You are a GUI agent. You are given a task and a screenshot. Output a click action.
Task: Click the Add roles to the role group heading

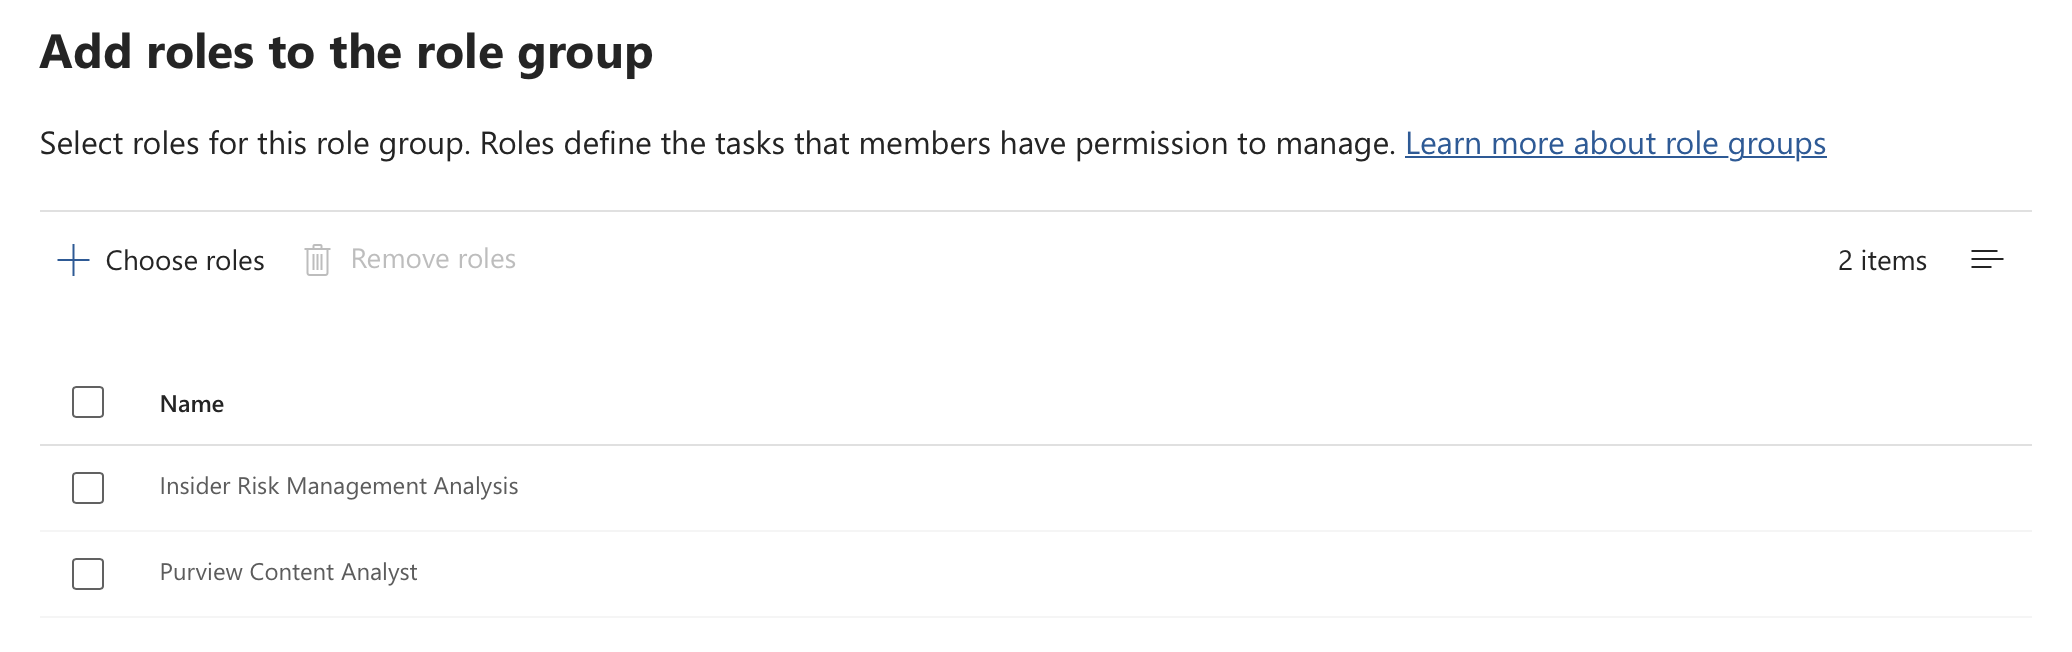coord(346,52)
